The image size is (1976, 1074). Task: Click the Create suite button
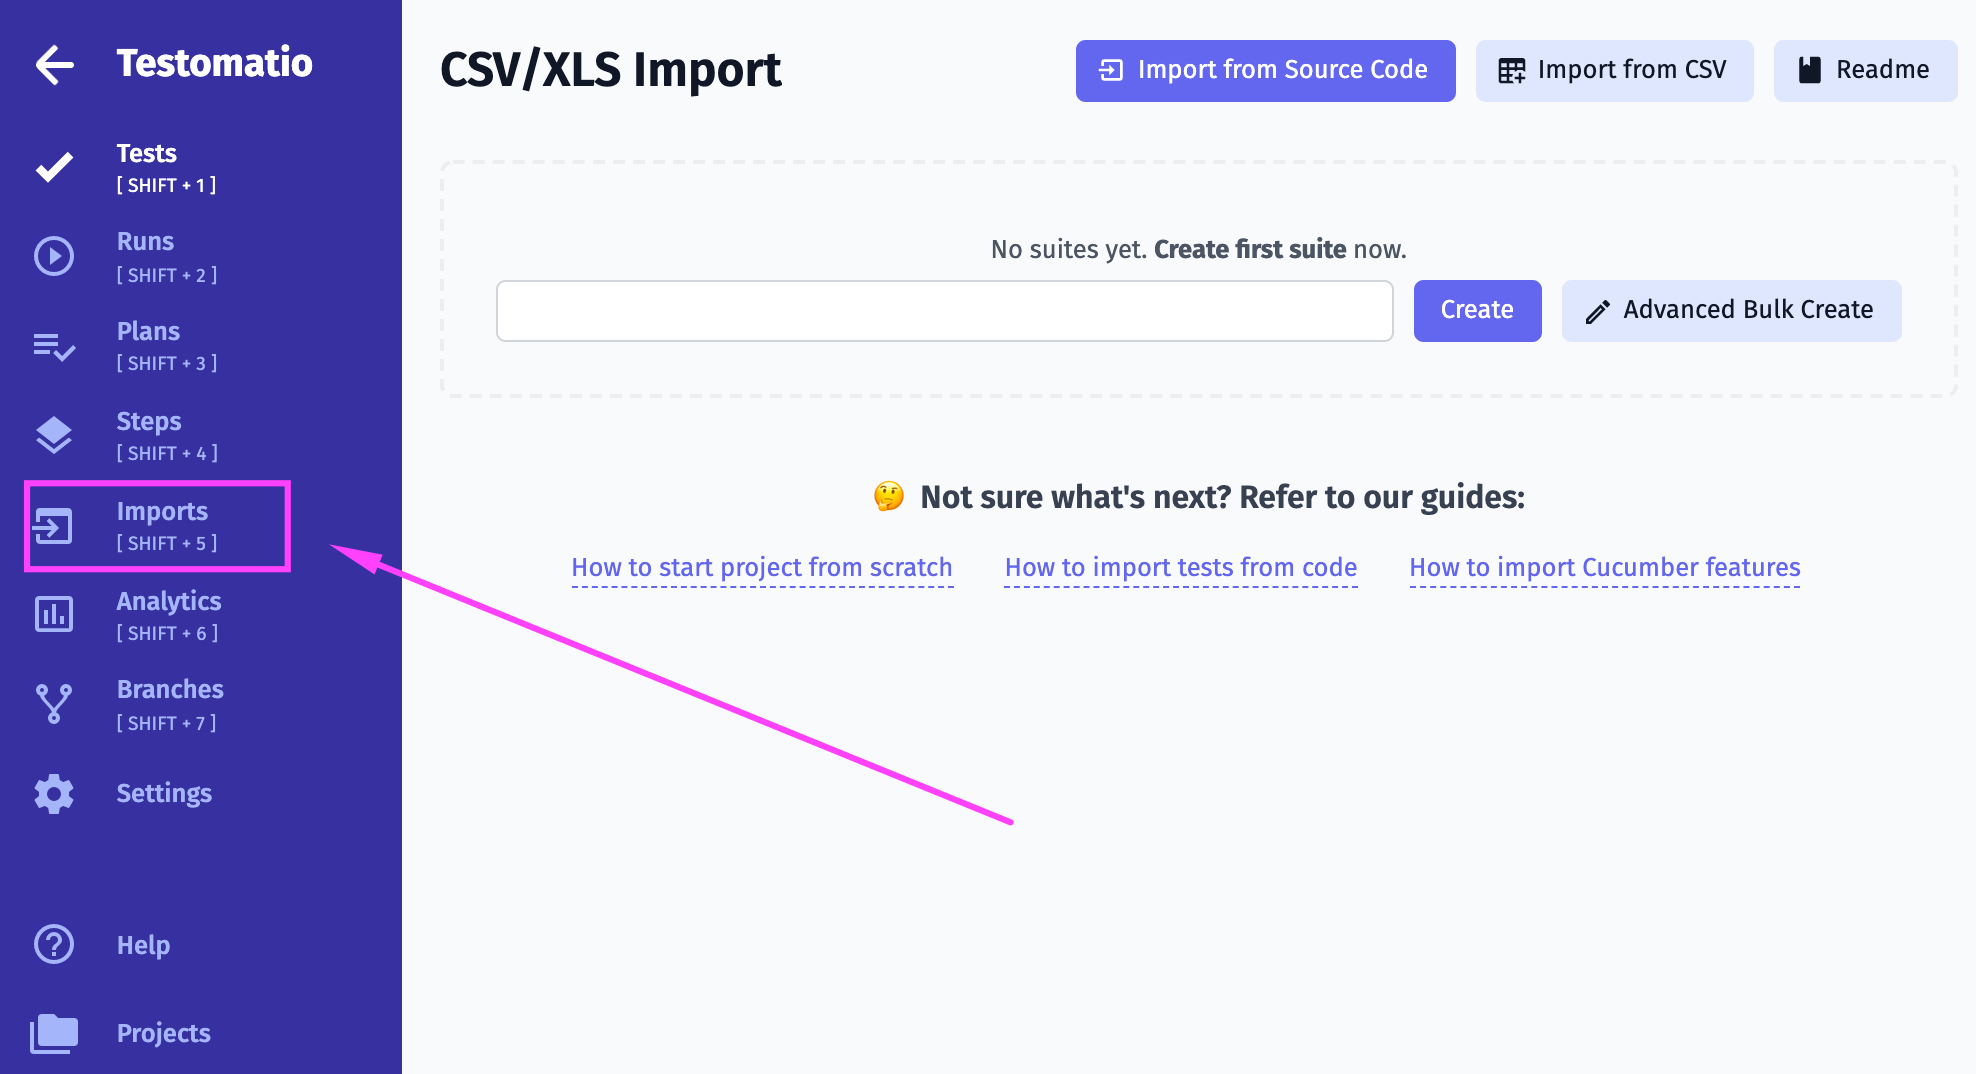[1478, 310]
